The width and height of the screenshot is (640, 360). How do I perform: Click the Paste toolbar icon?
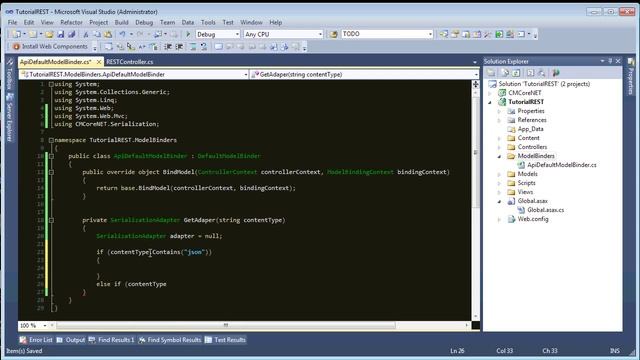[x=108, y=34]
